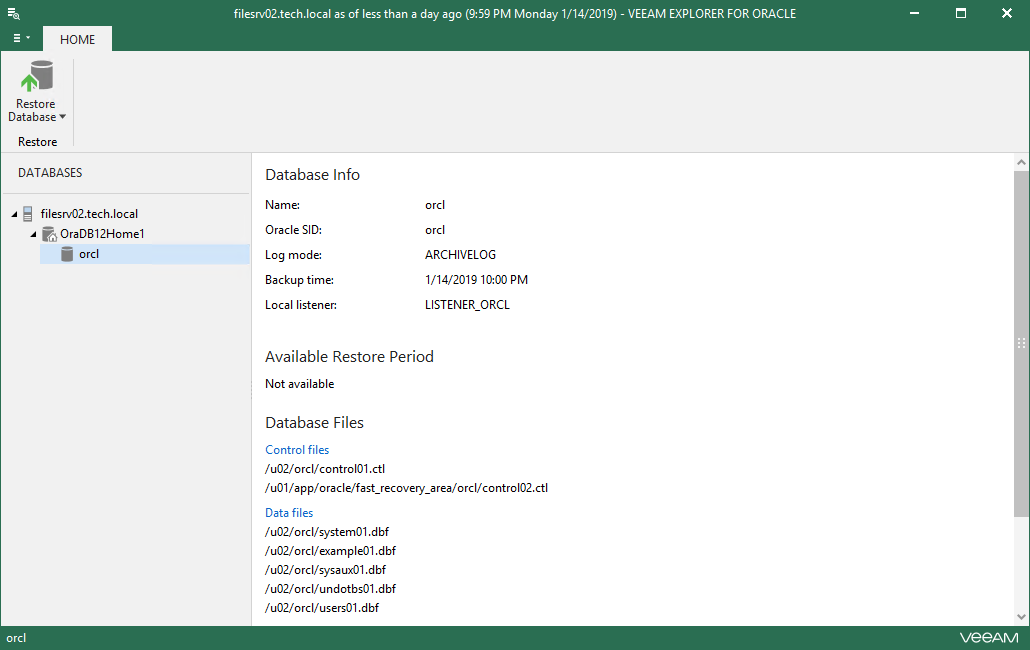Select OraDB12Home1 label in the tree
This screenshot has width=1030, height=650.
102,234
